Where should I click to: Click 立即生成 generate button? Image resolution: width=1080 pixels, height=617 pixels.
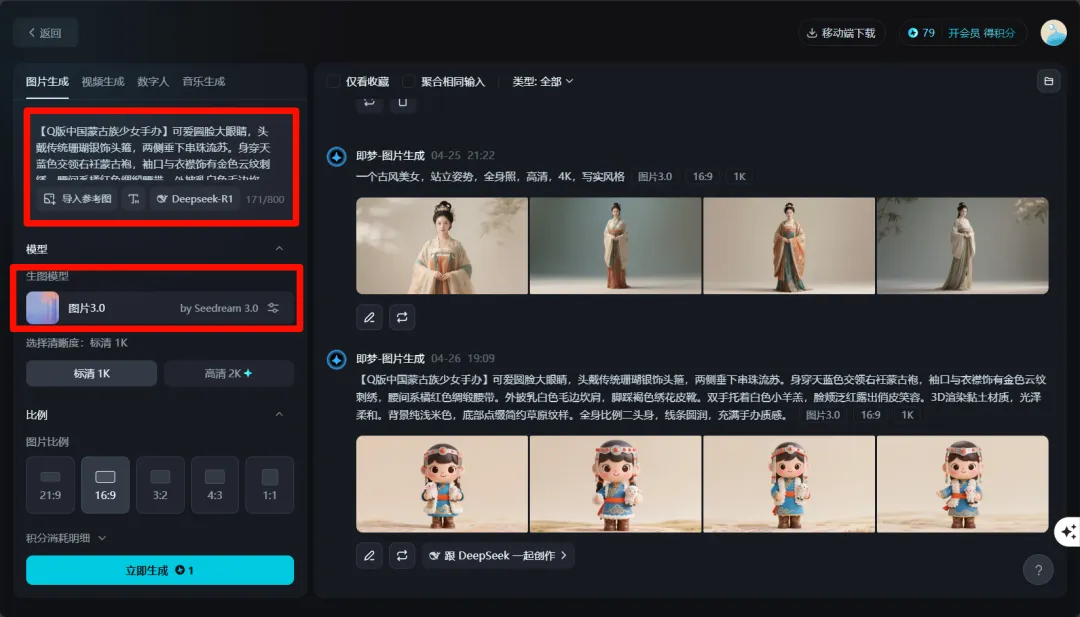pyautogui.click(x=160, y=570)
